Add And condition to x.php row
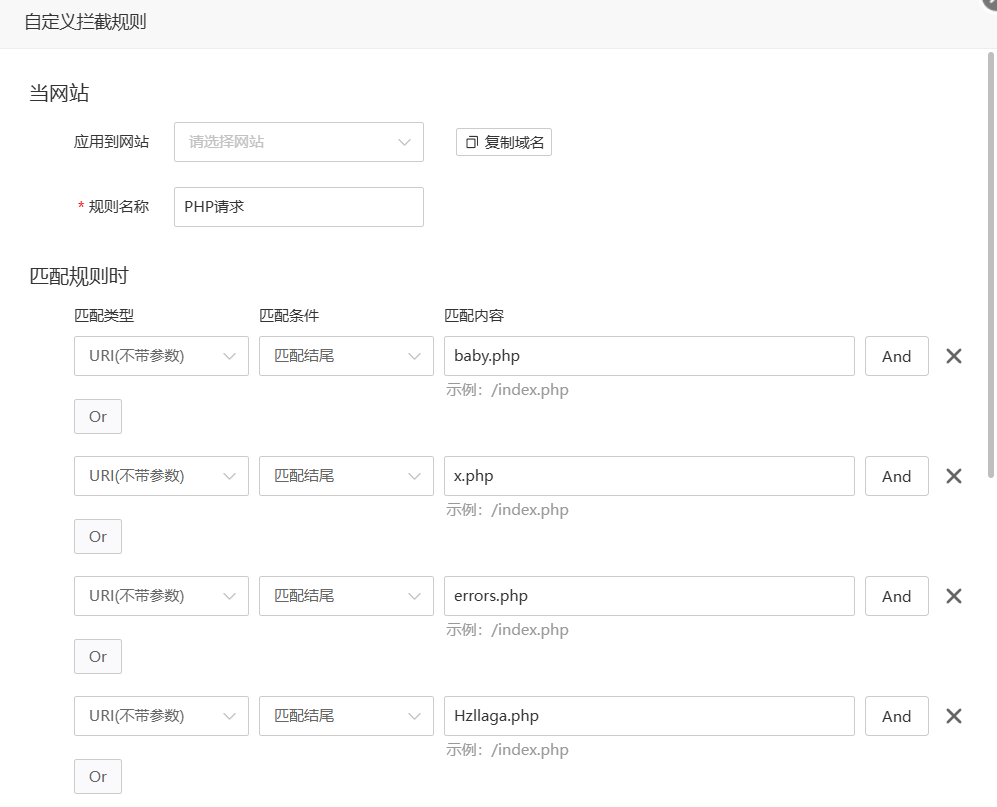 coord(897,476)
